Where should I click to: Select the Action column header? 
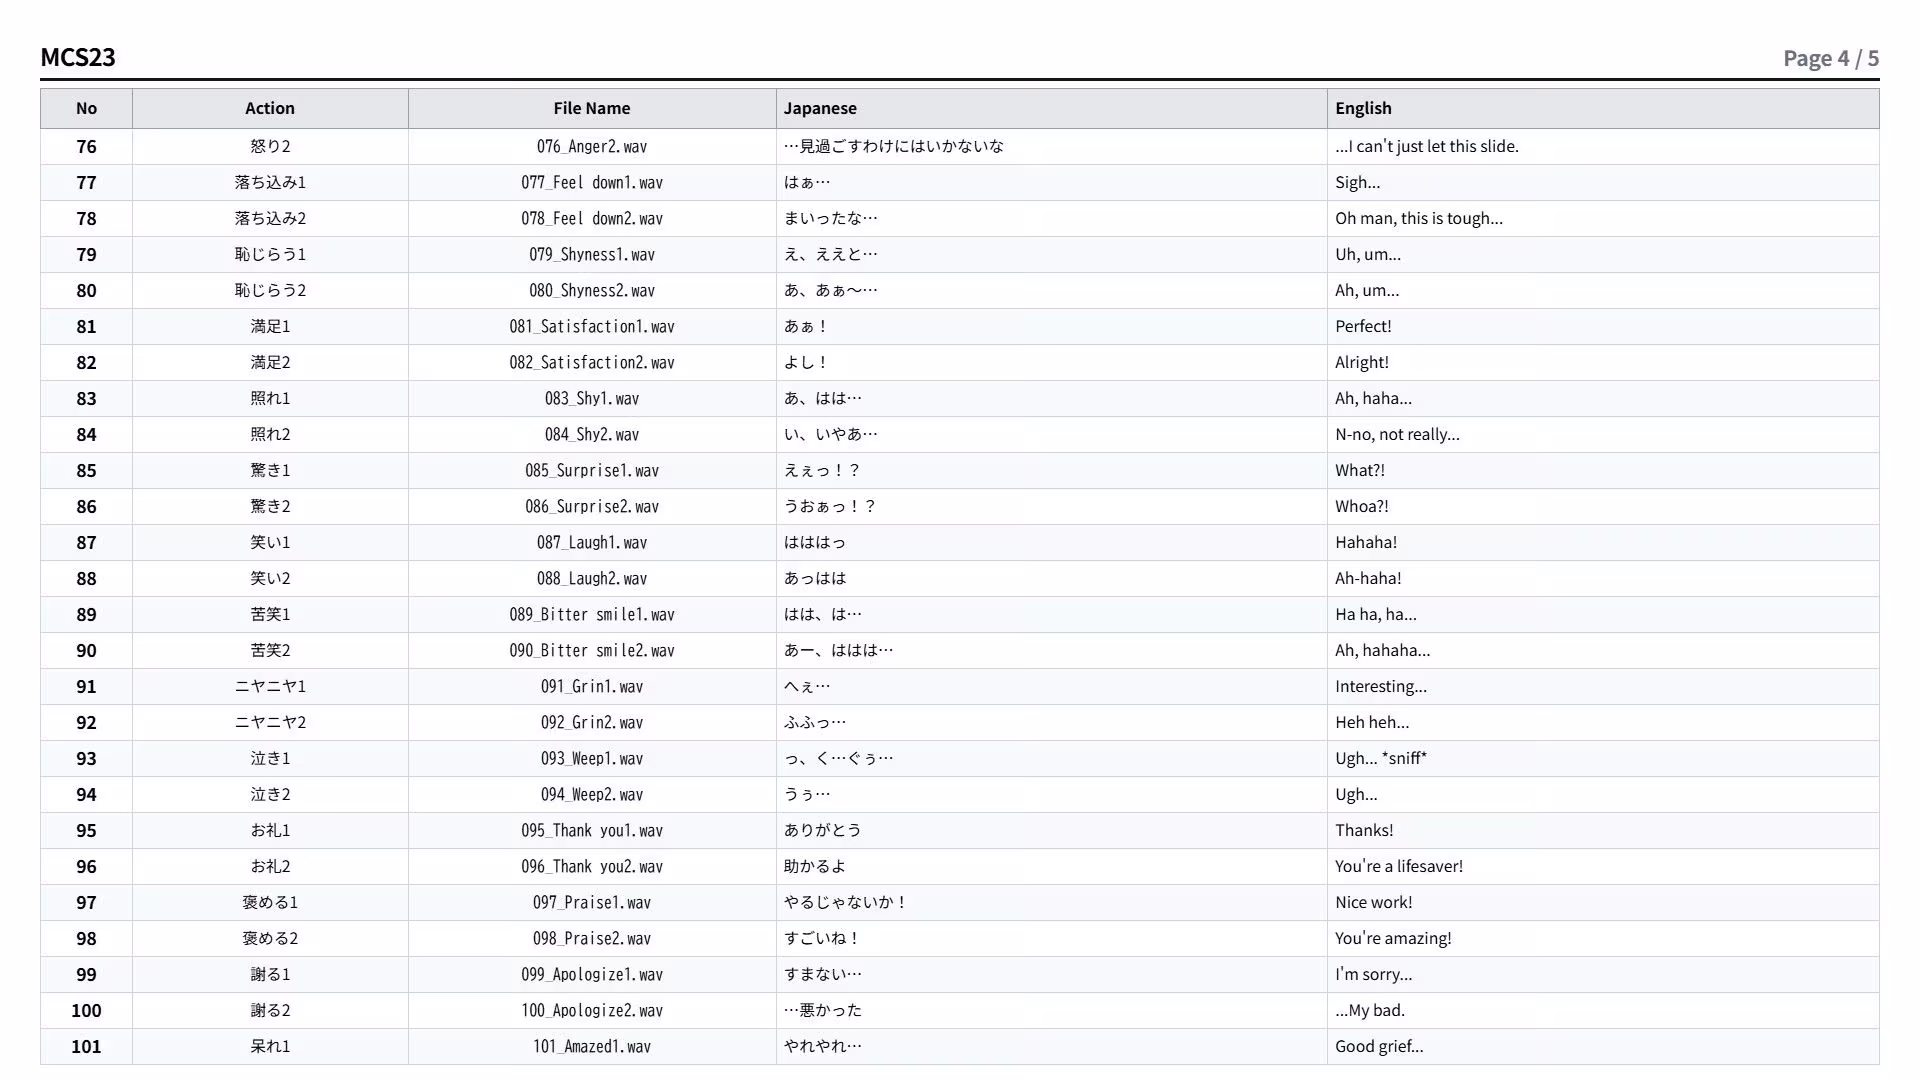pyautogui.click(x=270, y=108)
